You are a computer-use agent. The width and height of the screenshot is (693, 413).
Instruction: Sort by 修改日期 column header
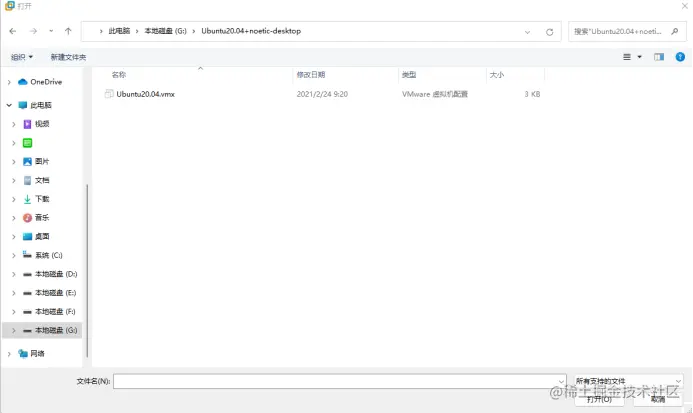coord(311,75)
